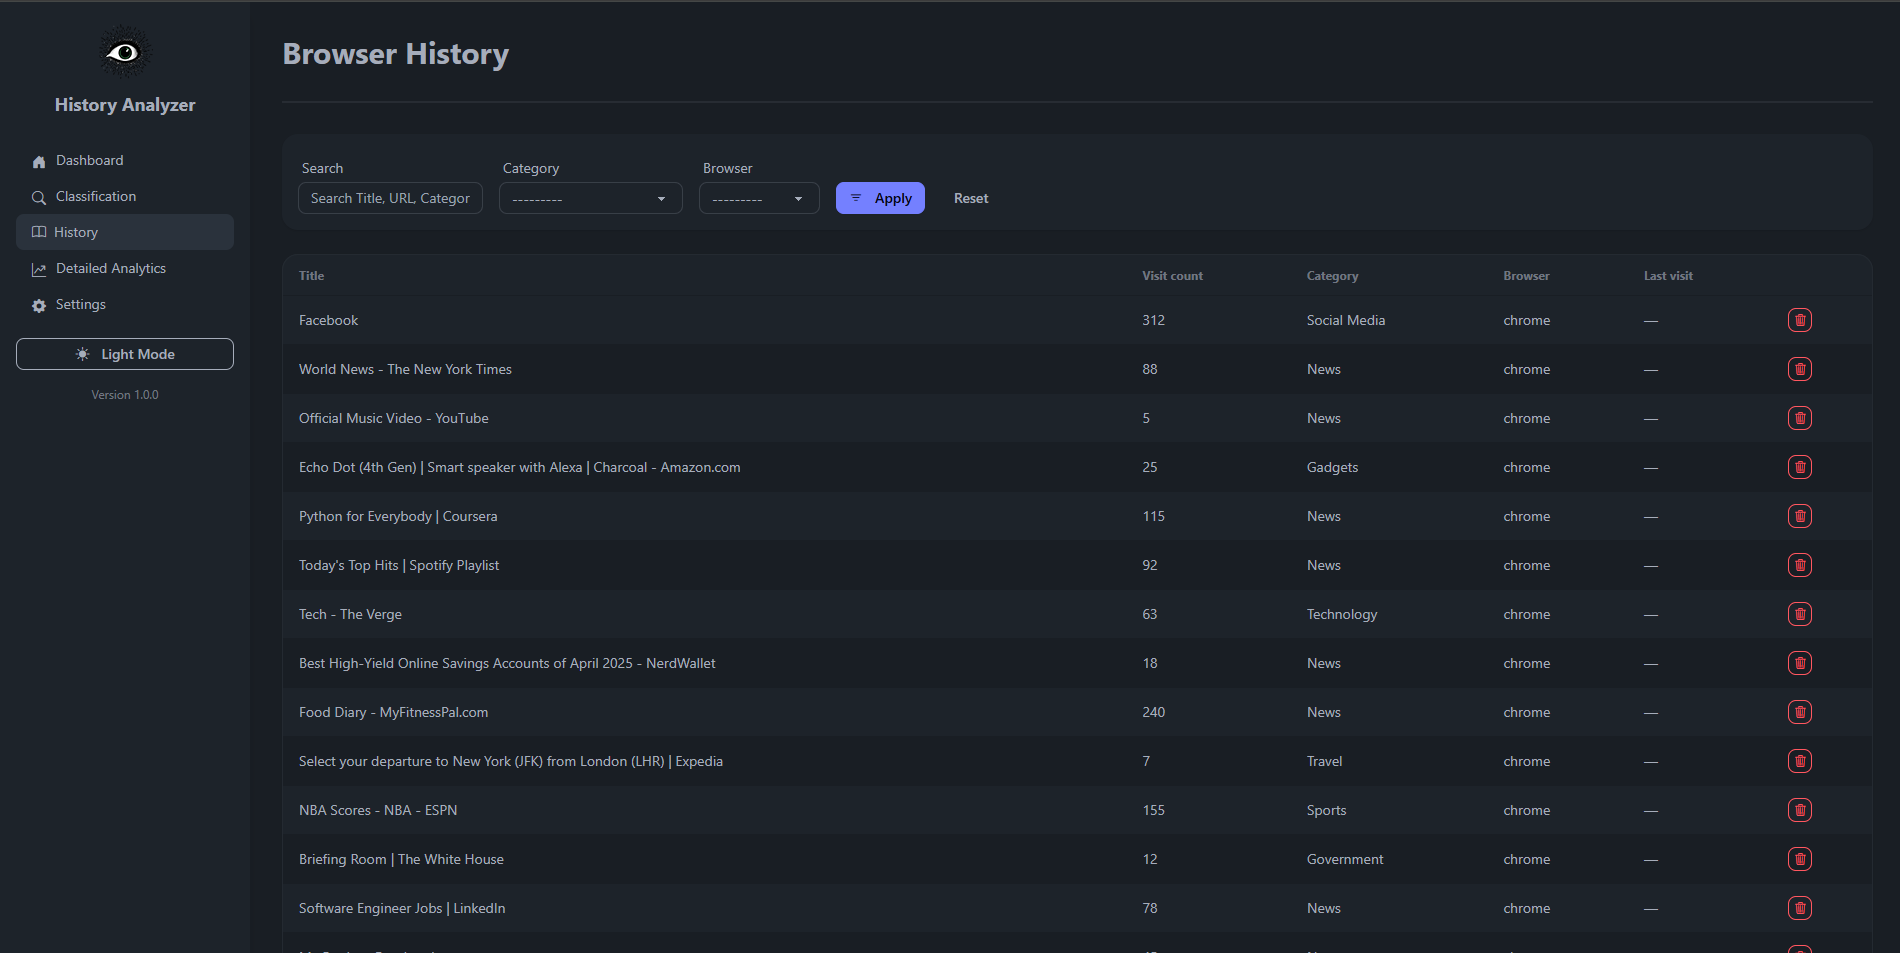Click the History Analyzer eye logo
The height and width of the screenshot is (953, 1900).
(x=124, y=51)
